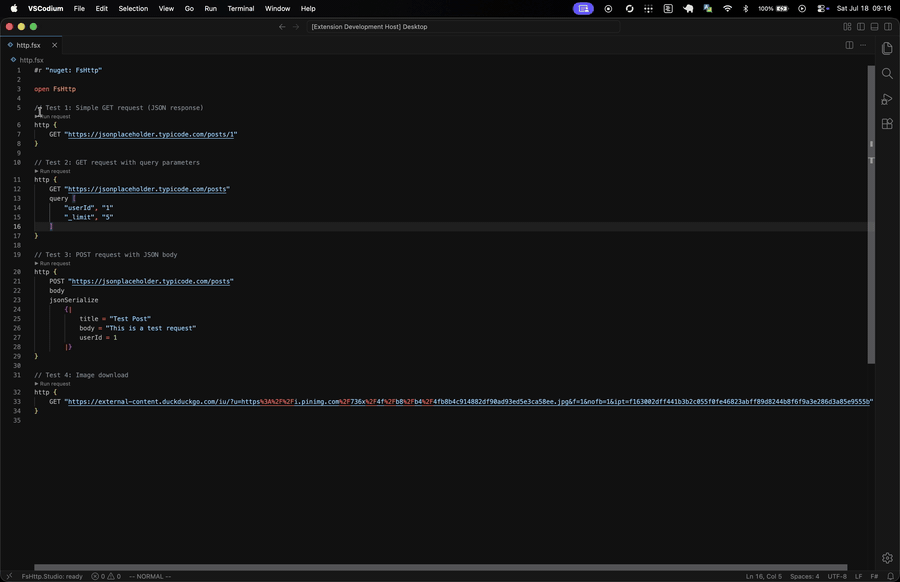This screenshot has width=900, height=582.
Task: Click the Bluetooth icon in menu bar
Action: click(x=746, y=9)
